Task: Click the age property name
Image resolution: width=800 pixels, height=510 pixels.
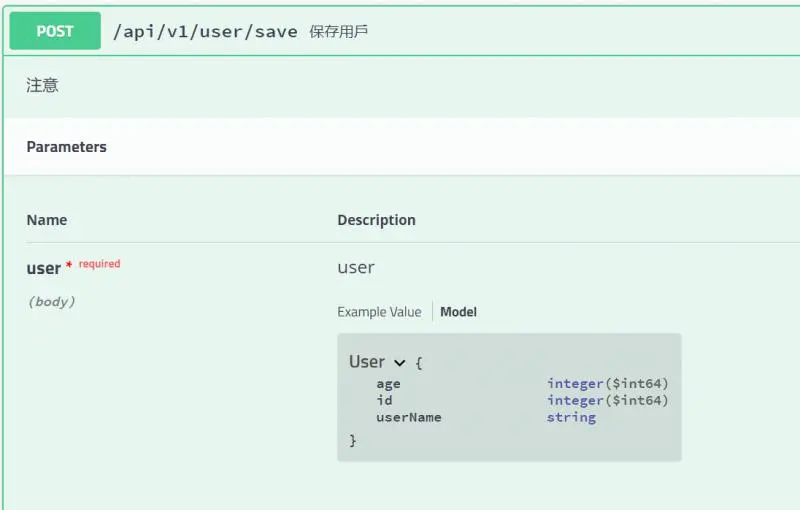Action: [388, 384]
